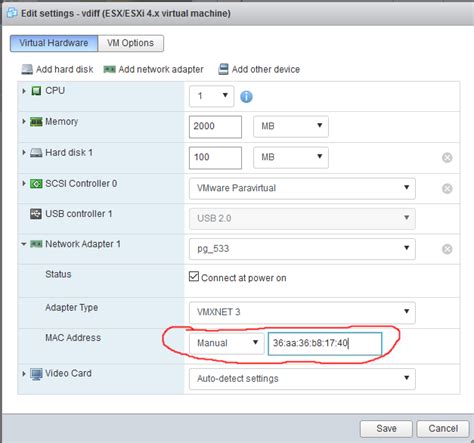Switch to the VM Options tab
The image size is (474, 443).
coord(131,43)
